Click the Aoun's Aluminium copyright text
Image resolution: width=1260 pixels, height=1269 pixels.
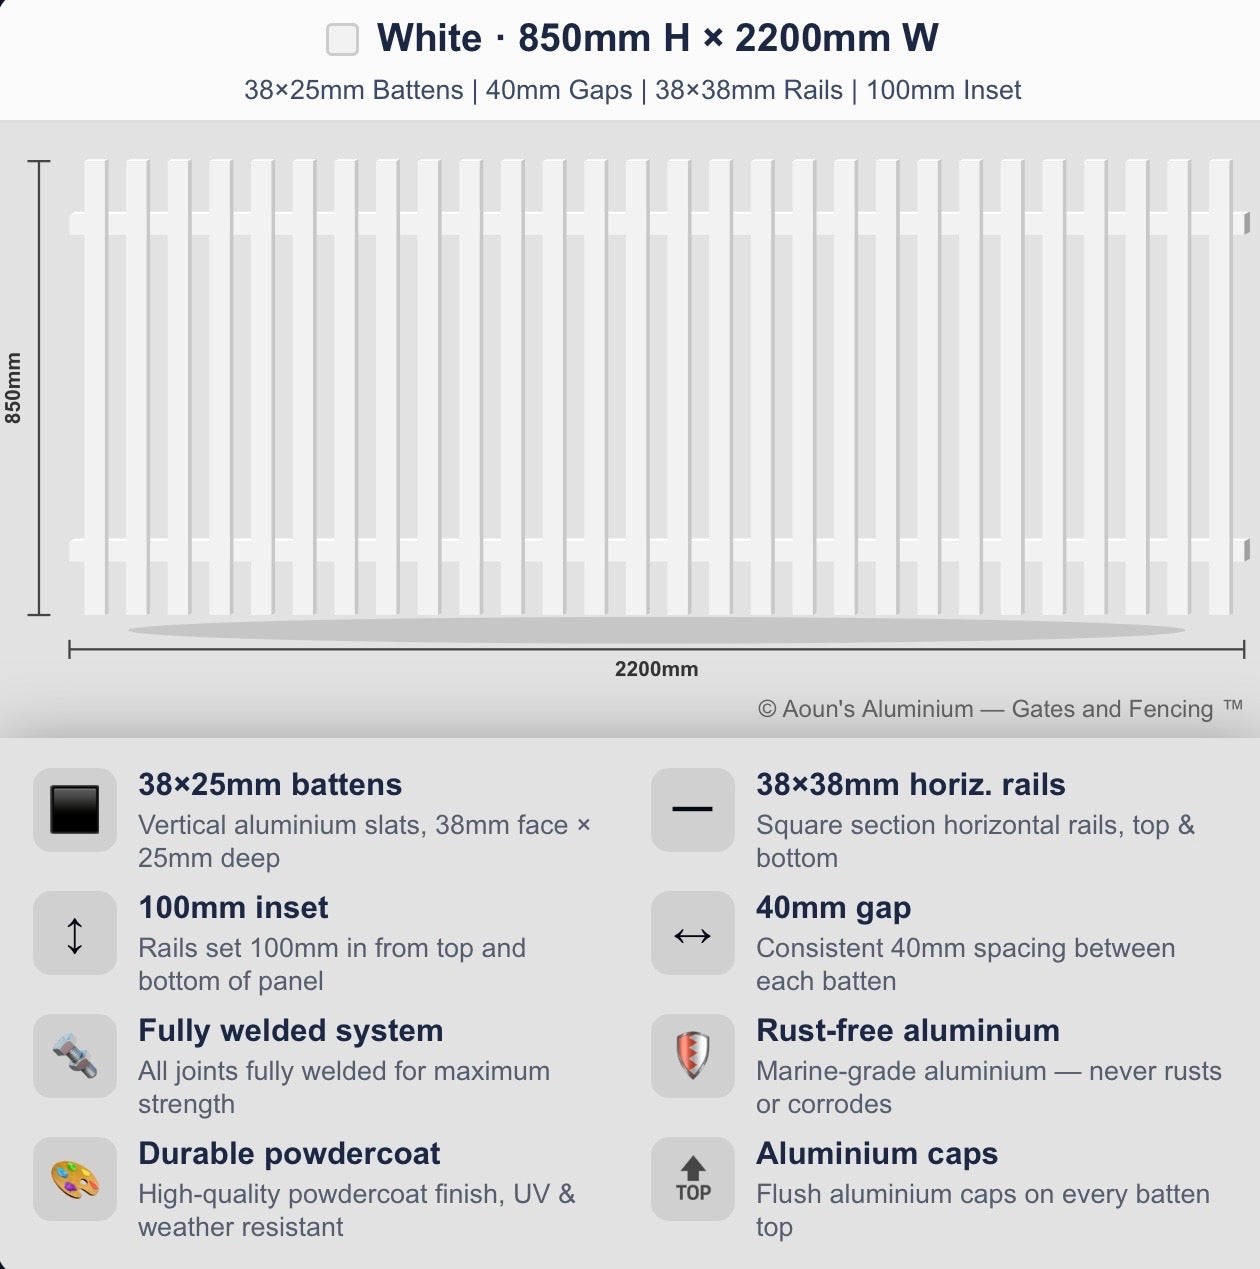(x=1000, y=709)
